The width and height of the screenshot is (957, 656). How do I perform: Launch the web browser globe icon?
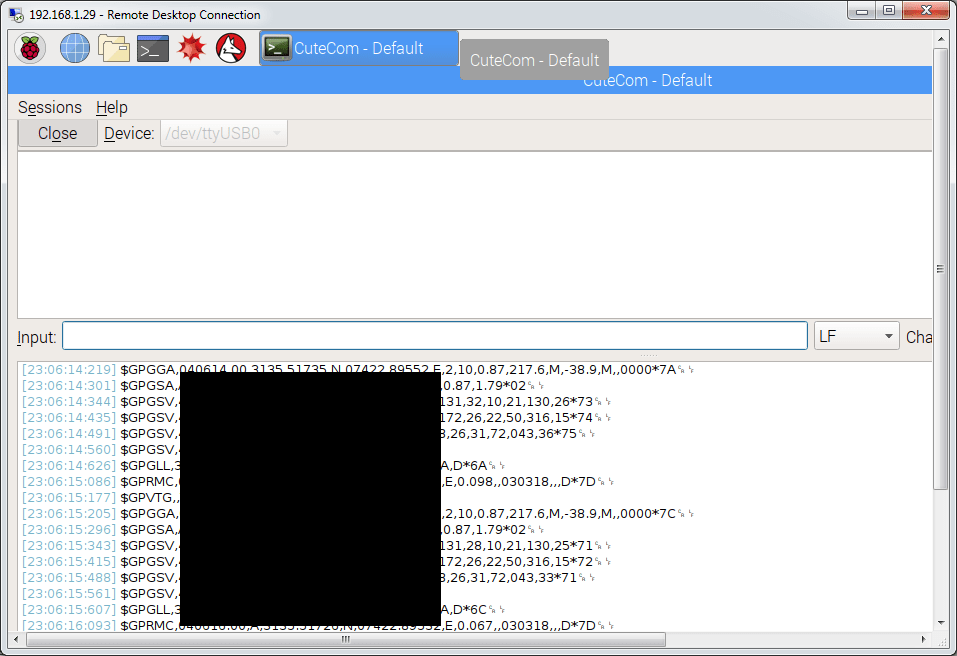point(74,48)
